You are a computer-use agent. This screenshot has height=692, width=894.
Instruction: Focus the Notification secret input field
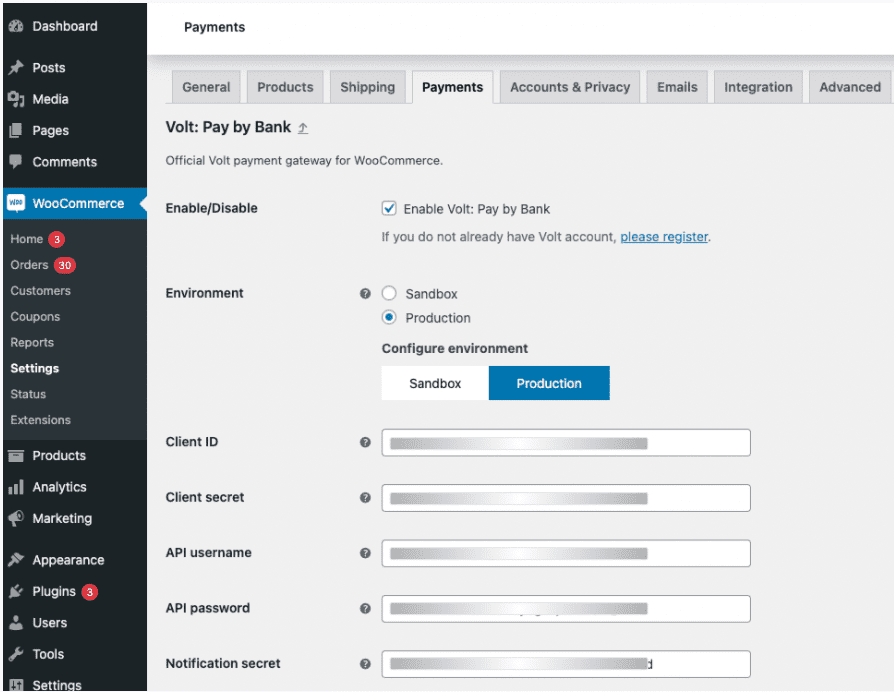pyautogui.click(x=566, y=664)
